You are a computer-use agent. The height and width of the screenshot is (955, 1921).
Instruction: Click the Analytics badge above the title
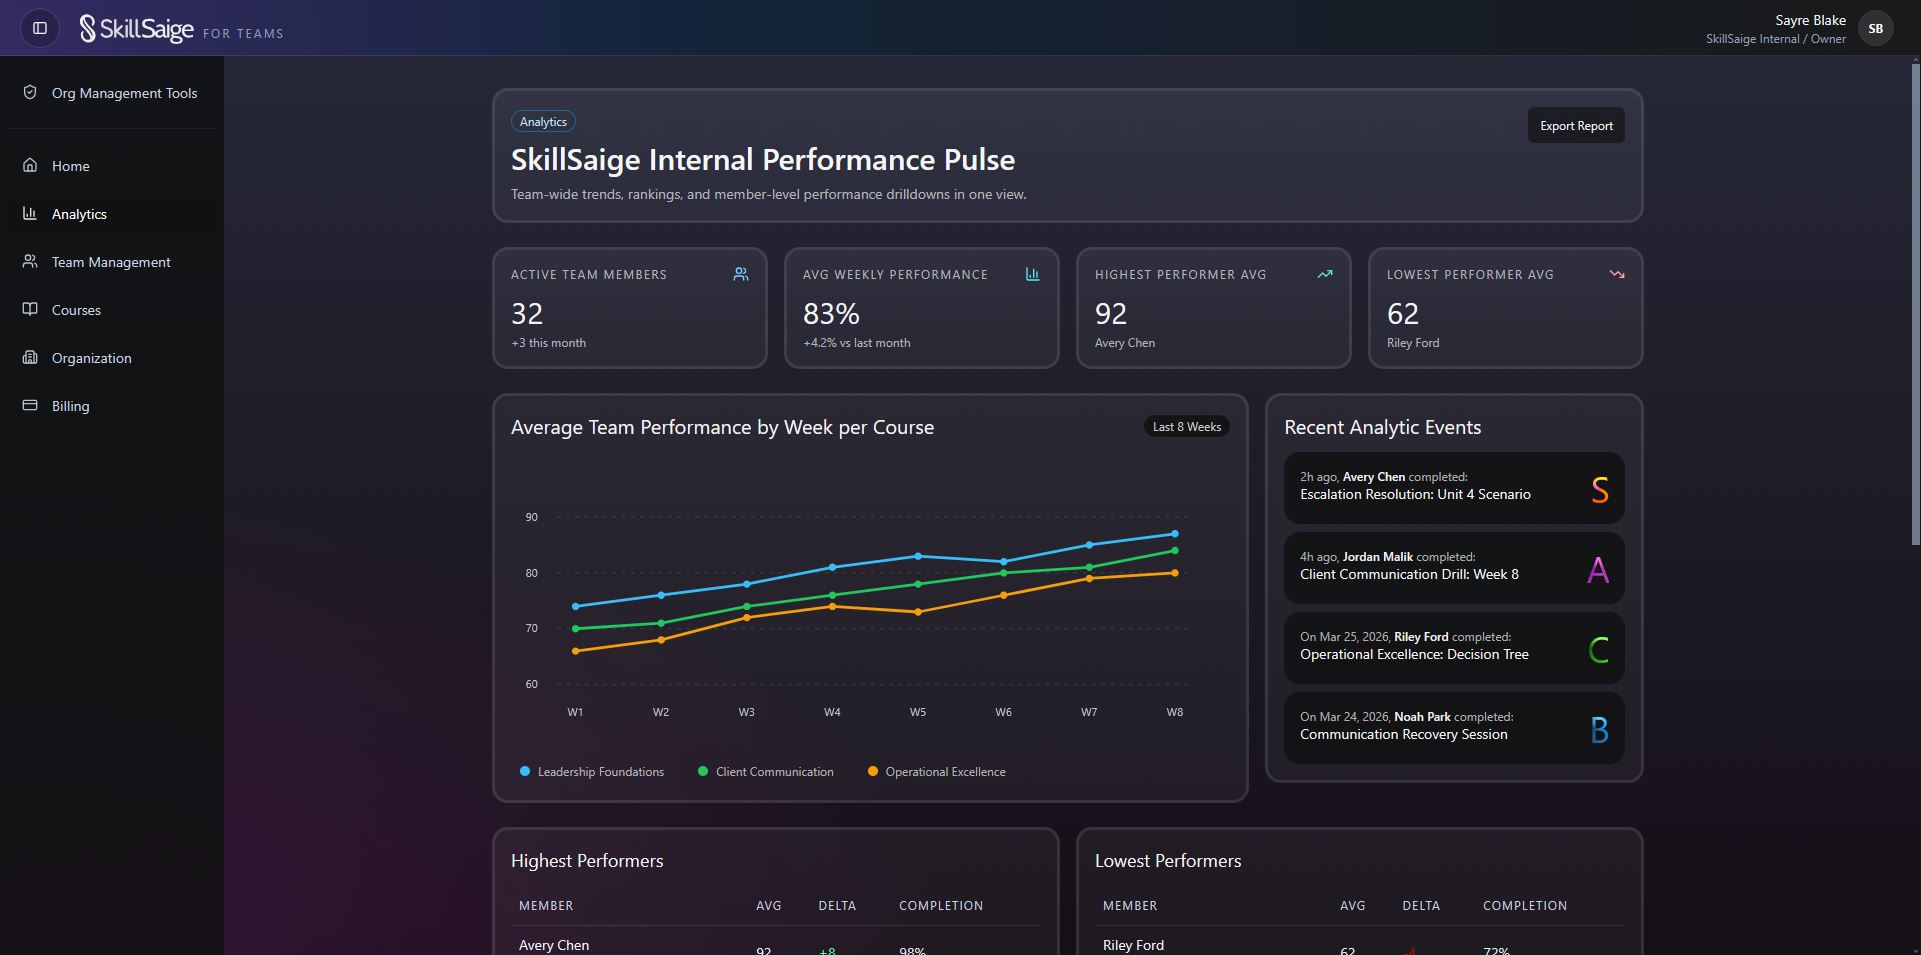click(x=543, y=120)
